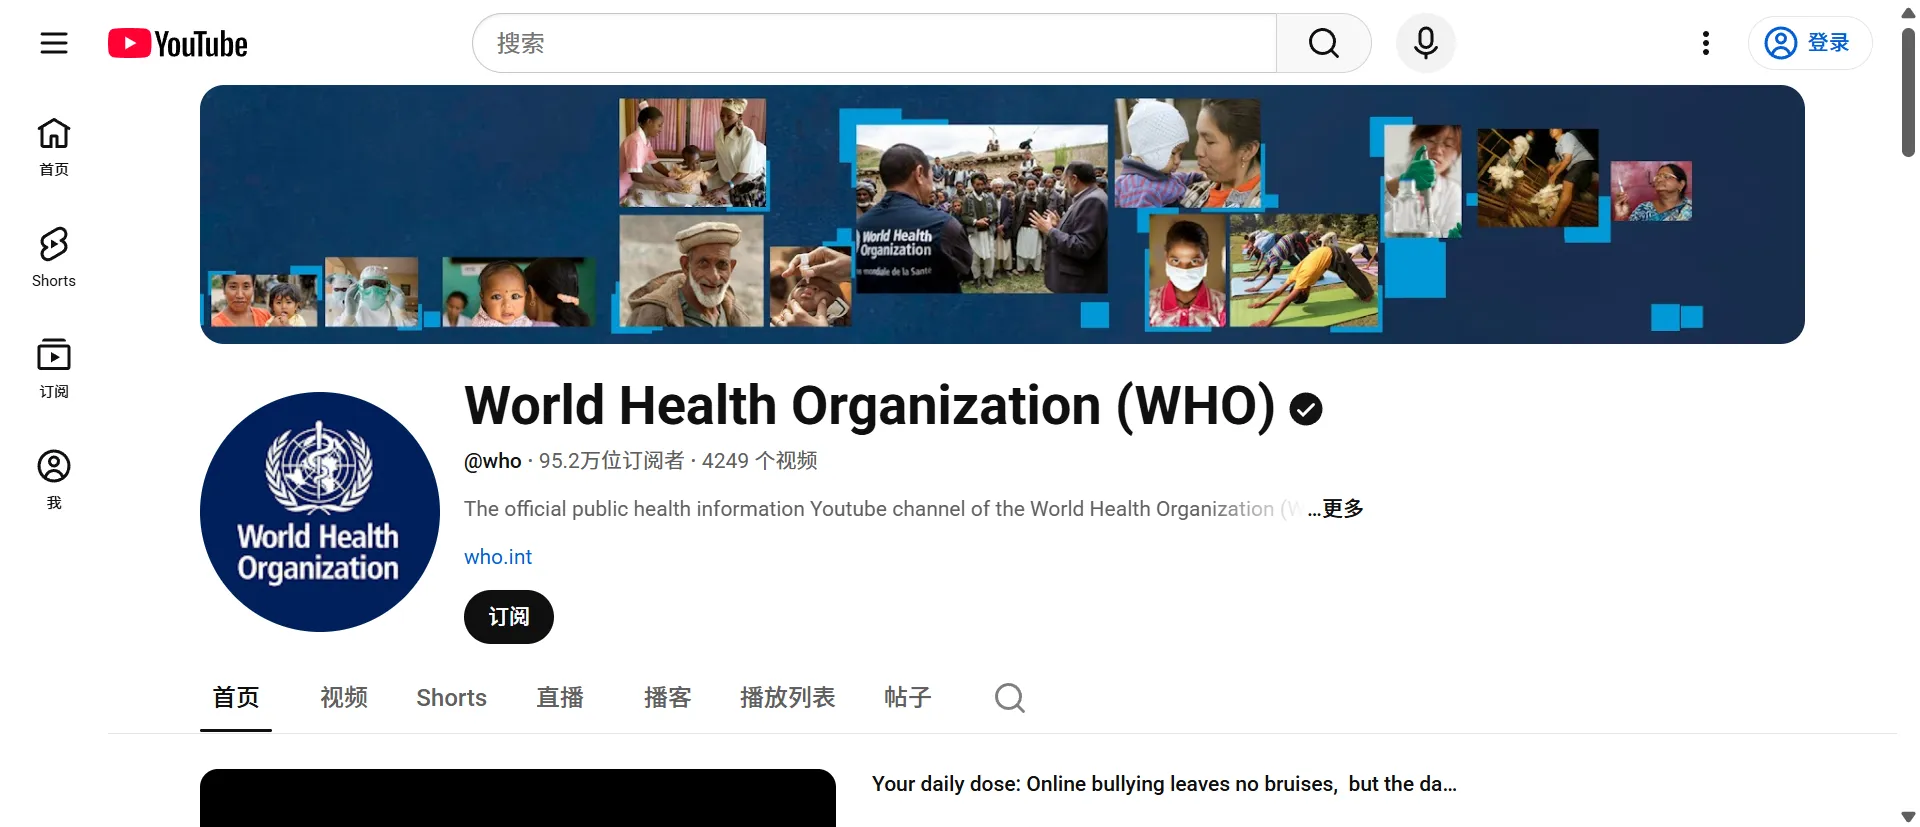Go to Home in sidebar
The height and width of the screenshot is (827, 1920).
point(54,146)
